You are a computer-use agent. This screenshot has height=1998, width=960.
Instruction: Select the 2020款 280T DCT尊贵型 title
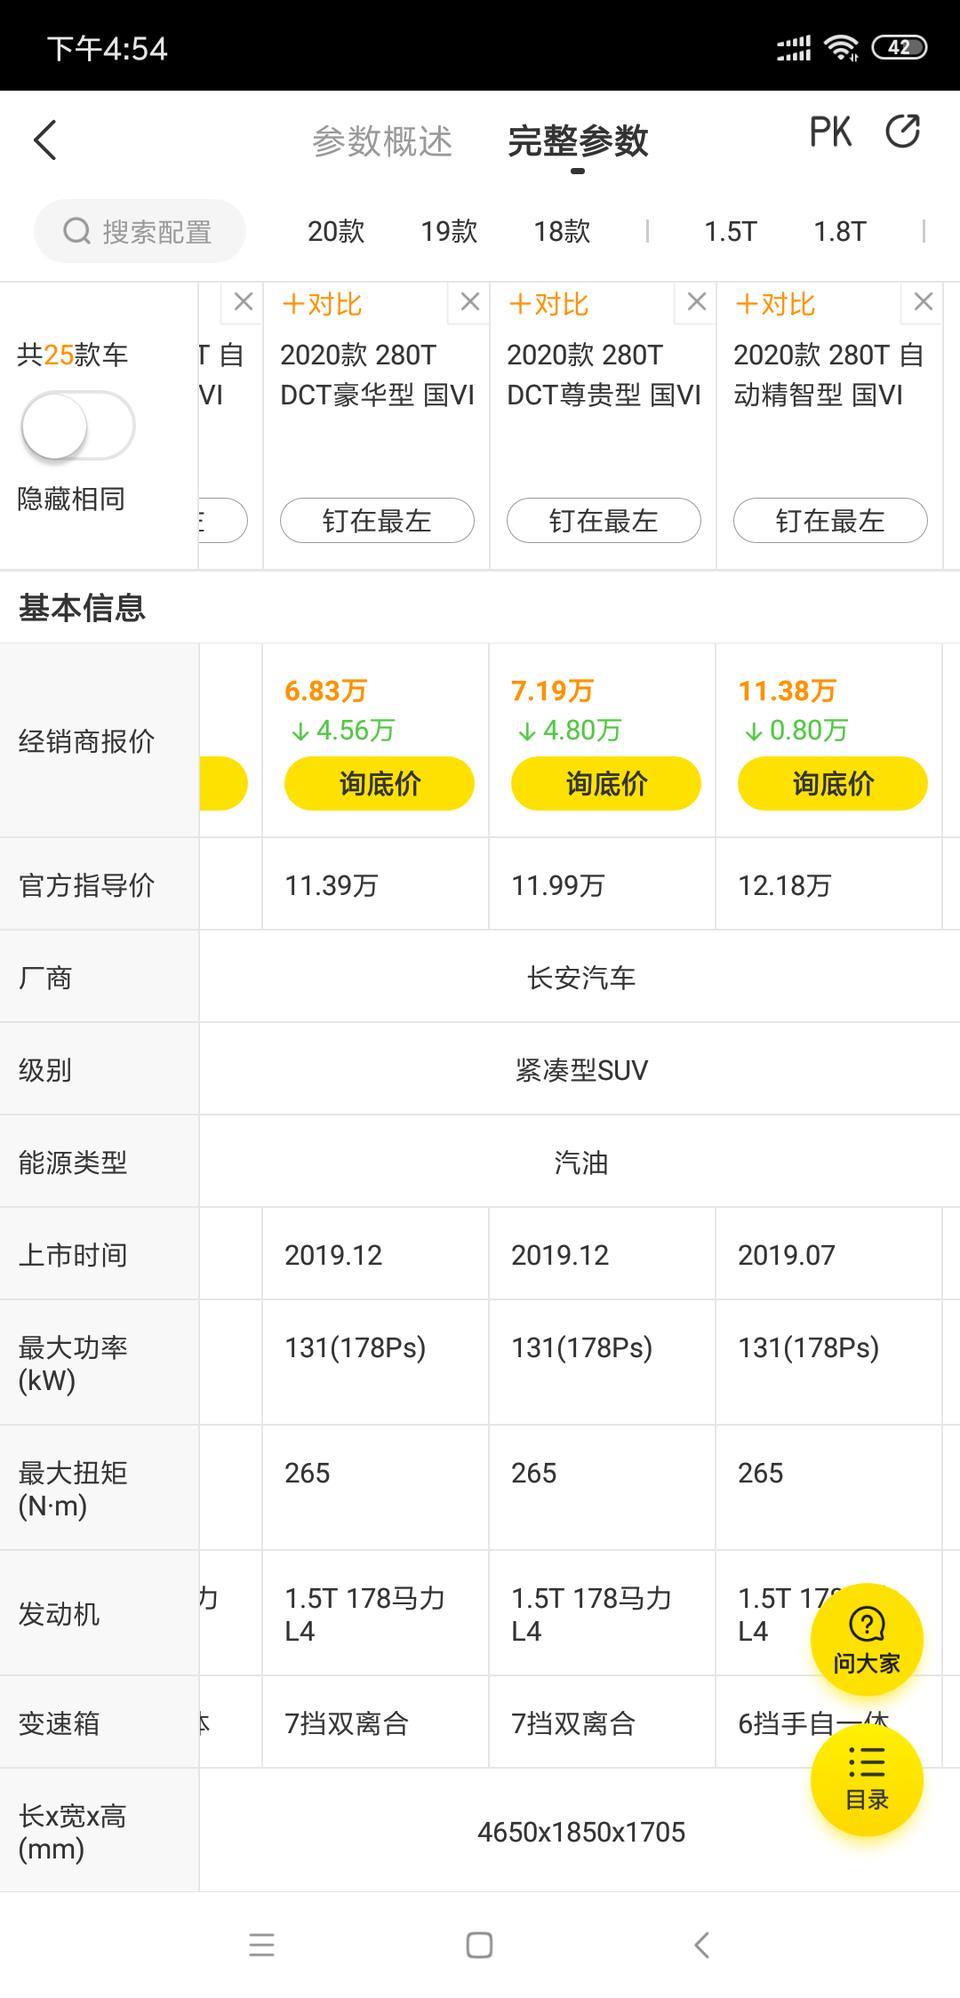click(x=604, y=375)
